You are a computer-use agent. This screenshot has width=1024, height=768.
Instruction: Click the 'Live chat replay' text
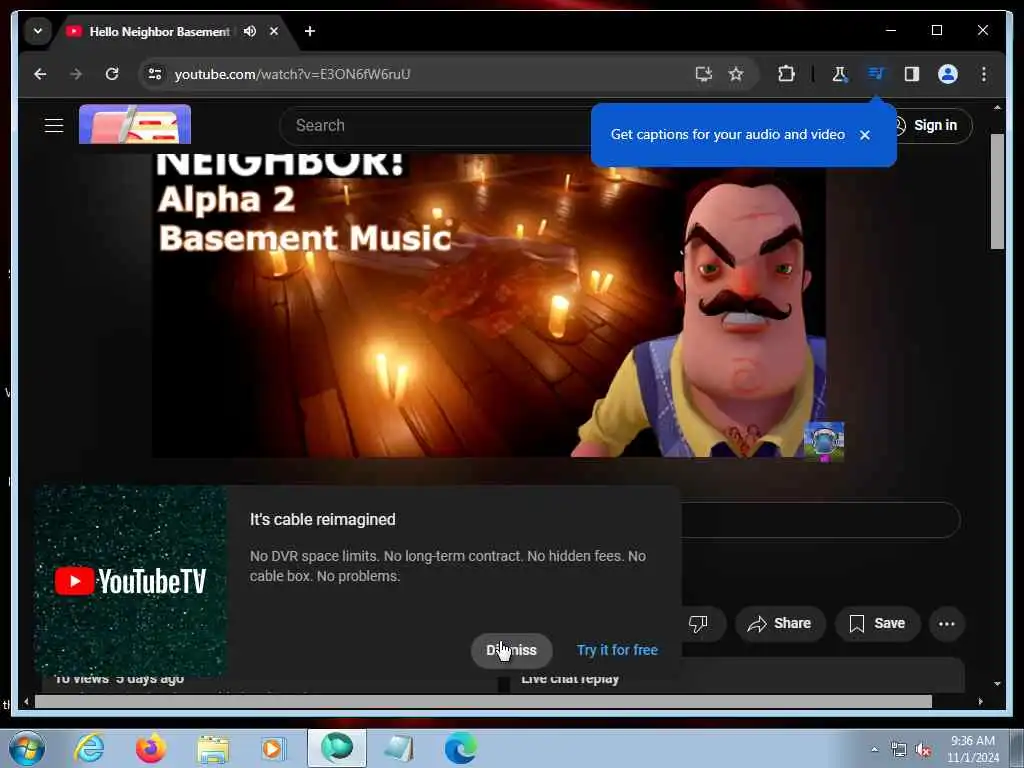pos(570,679)
